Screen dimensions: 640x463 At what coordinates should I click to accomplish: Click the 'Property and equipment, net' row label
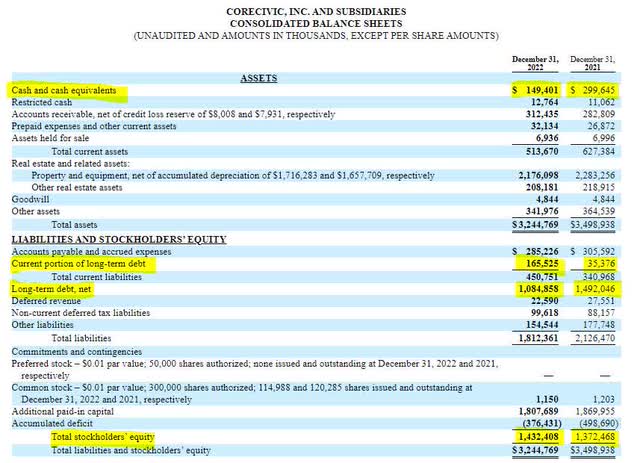click(233, 176)
